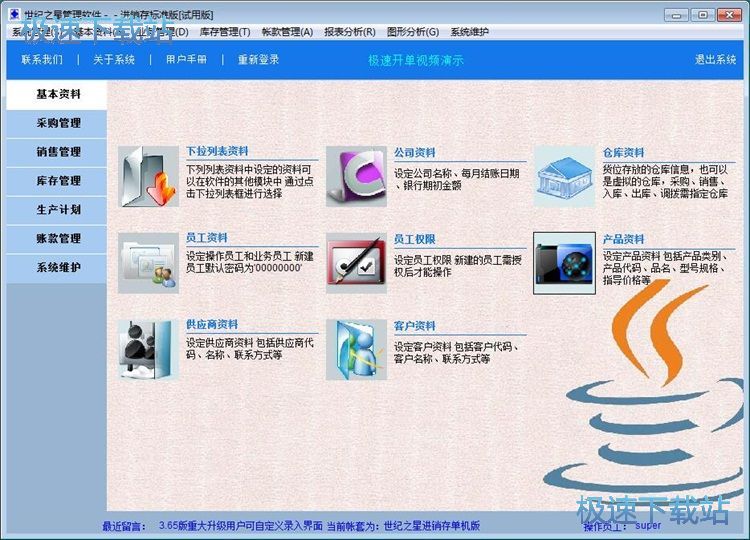Open 极速开单视频演示 video demo link
Screen dimensions: 750x540
click(x=416, y=61)
